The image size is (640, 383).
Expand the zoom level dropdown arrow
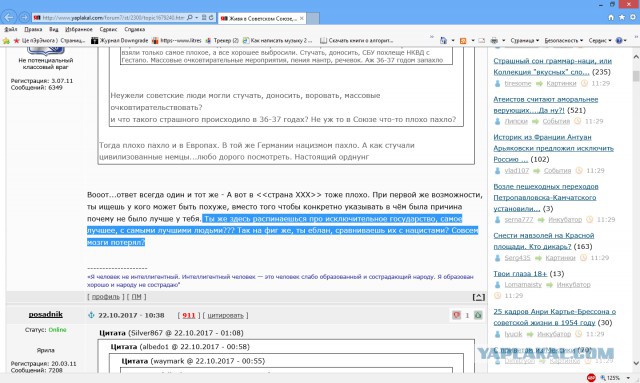click(628, 378)
